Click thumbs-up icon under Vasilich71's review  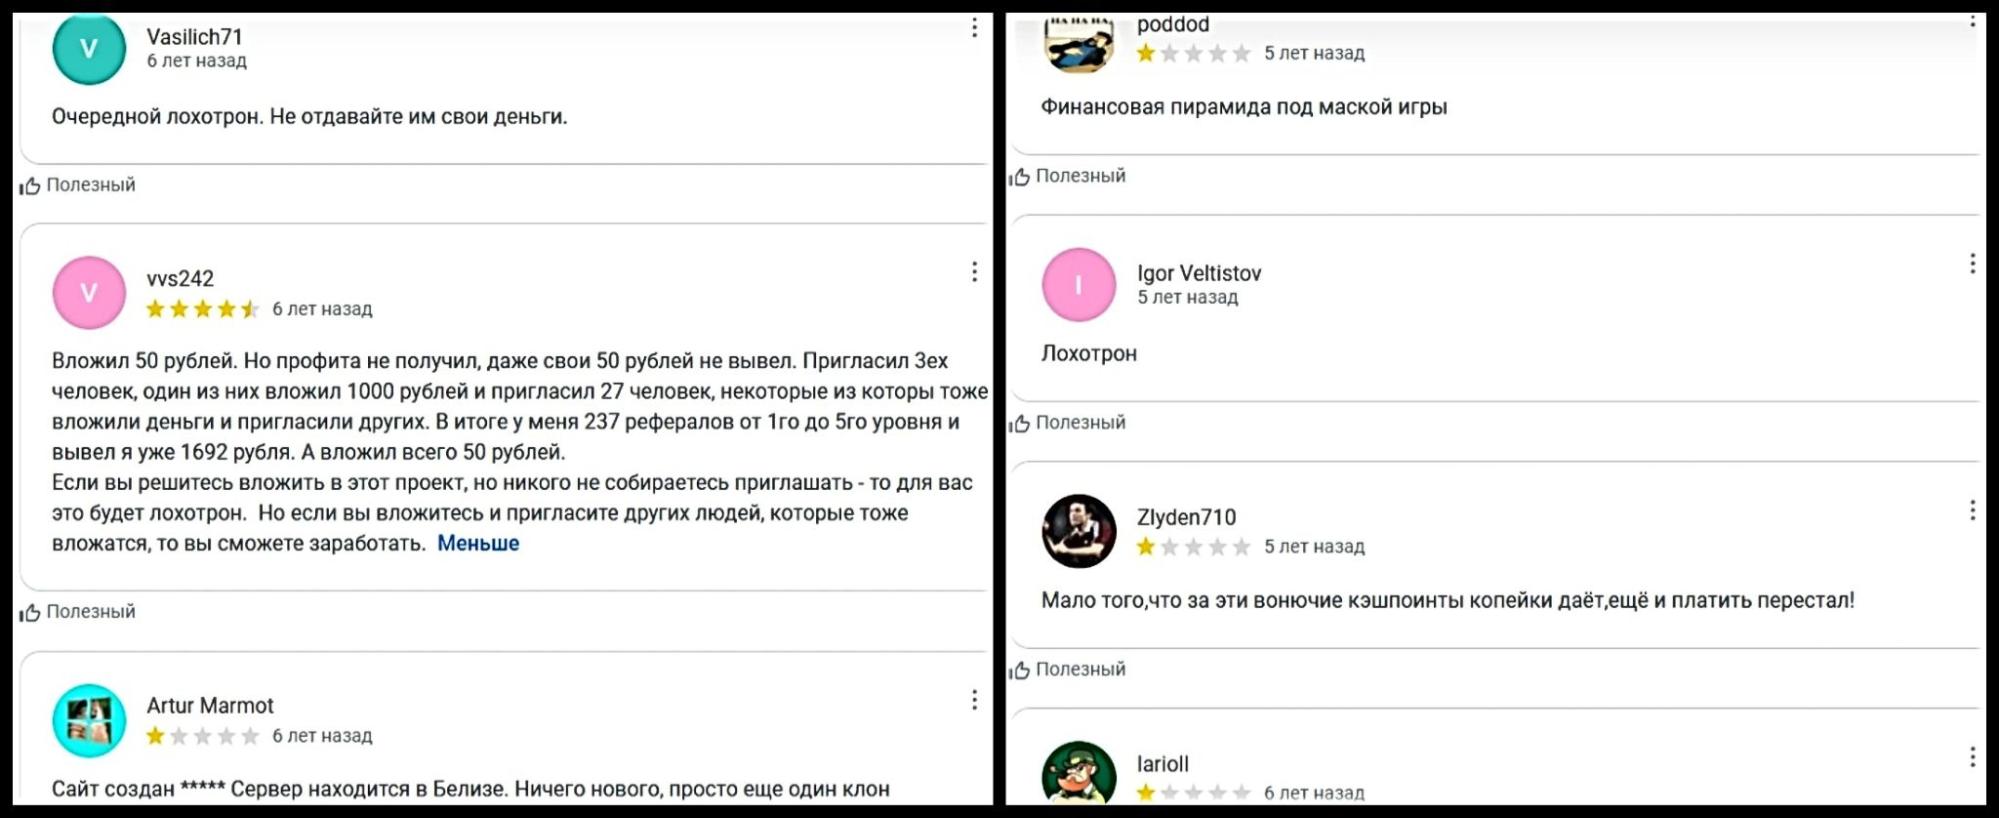(30, 186)
